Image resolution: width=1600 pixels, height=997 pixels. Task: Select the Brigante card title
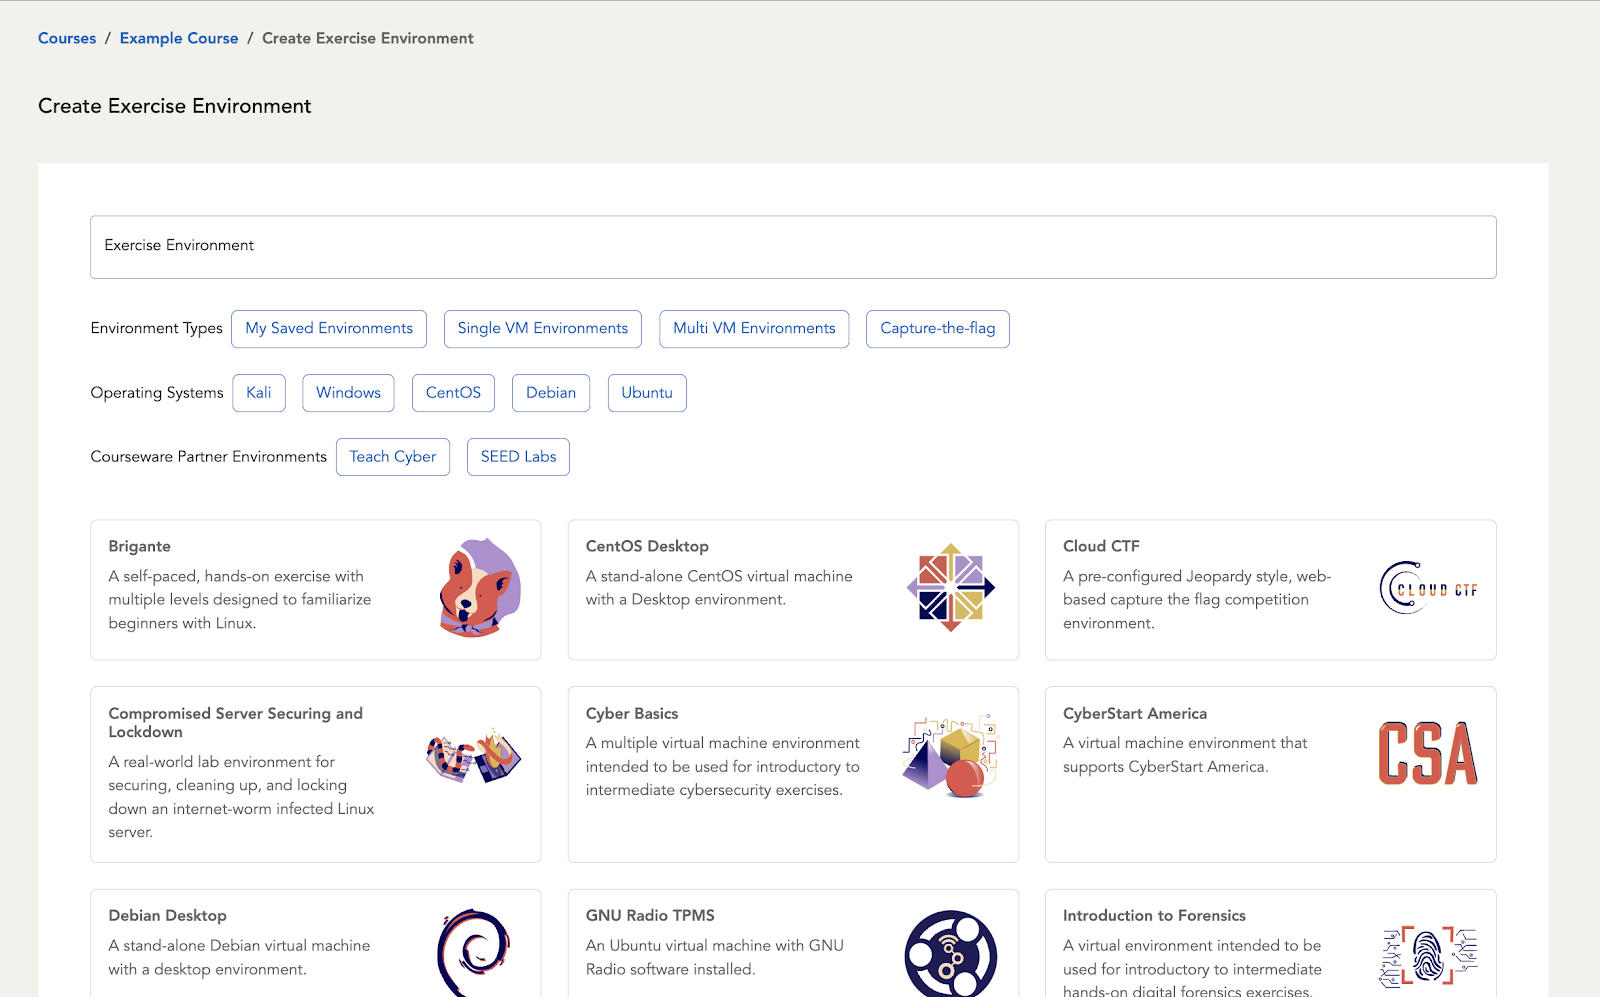tap(140, 546)
